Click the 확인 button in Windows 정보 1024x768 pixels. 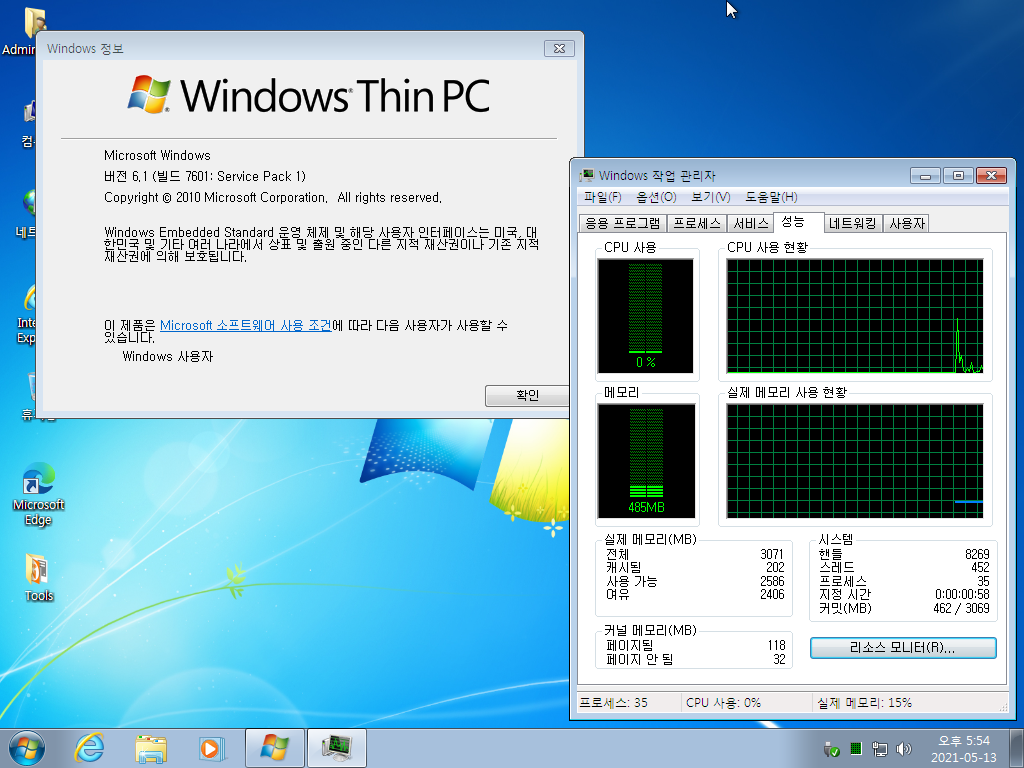pos(526,395)
